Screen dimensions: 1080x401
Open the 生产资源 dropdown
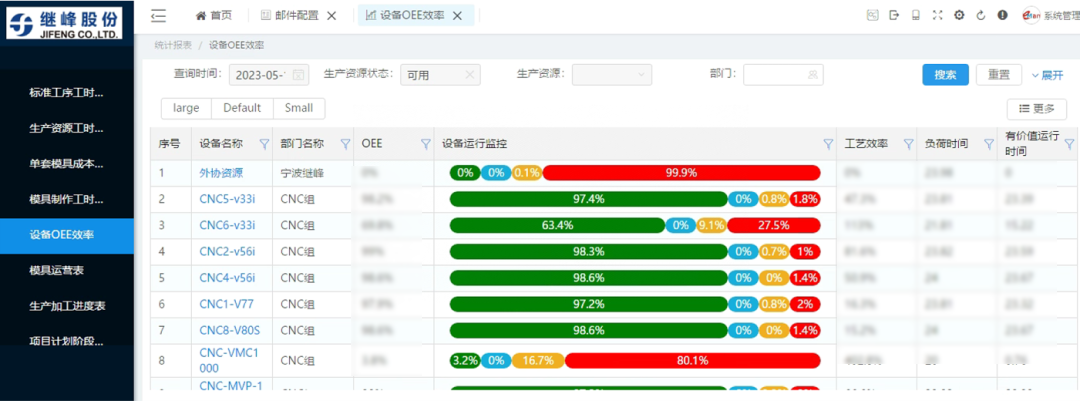pyautogui.click(x=612, y=74)
